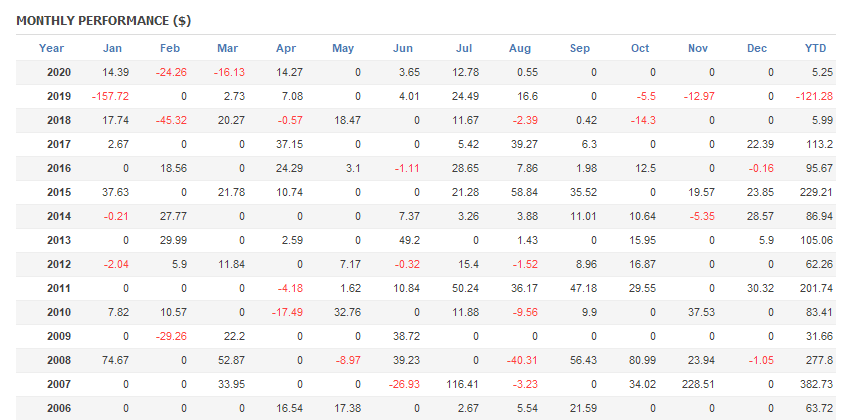Screen dimensions: 859x420
Task: Click the Year column header
Action: [x=51, y=48]
